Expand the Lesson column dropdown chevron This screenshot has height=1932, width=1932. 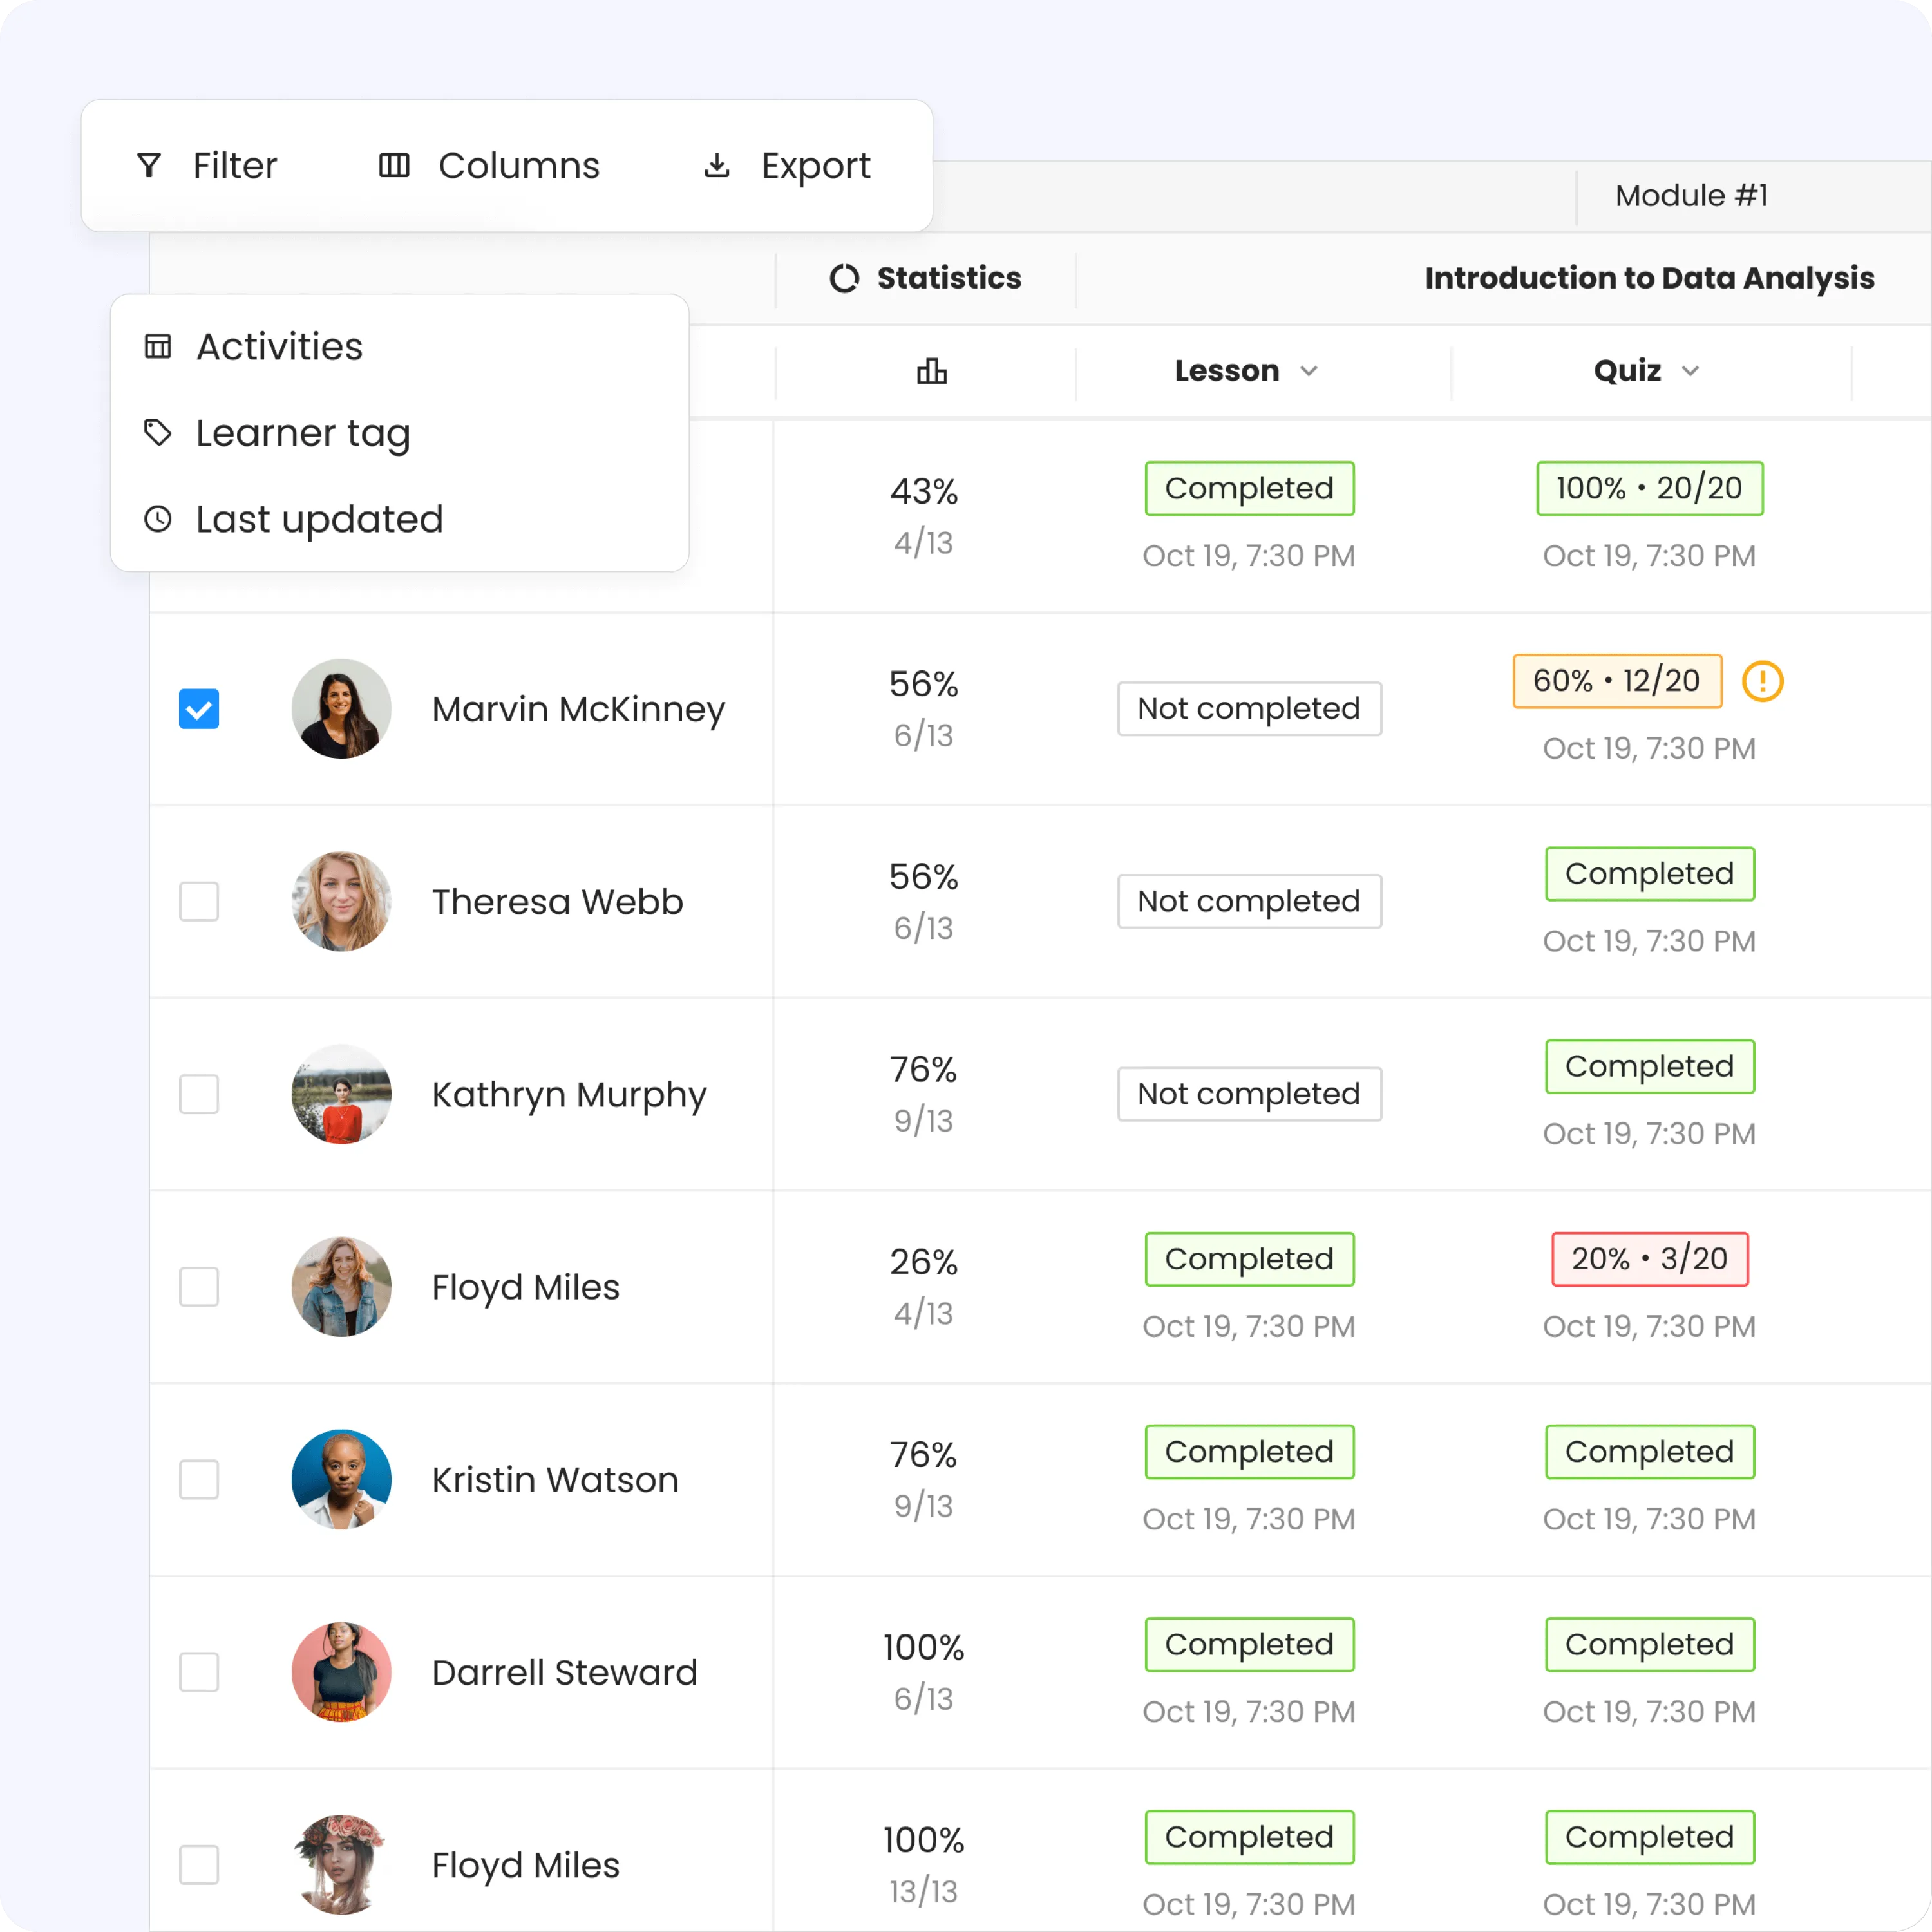tap(1309, 372)
